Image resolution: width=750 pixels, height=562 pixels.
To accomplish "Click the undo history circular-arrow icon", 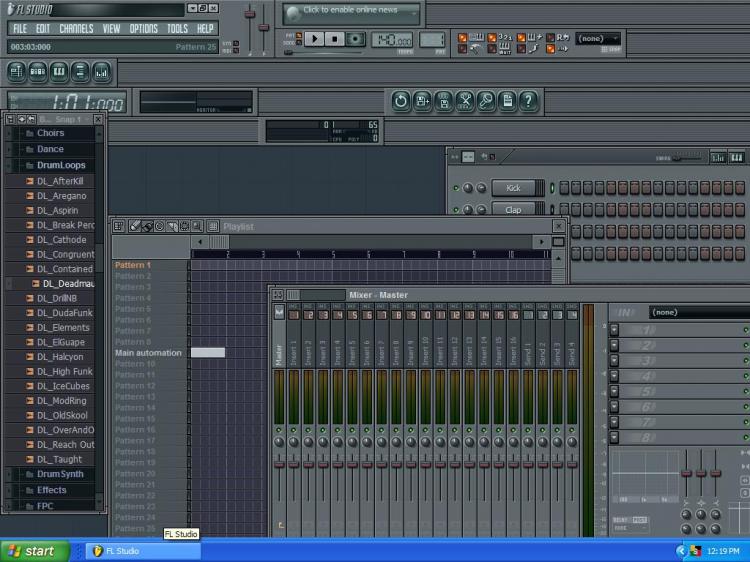I will (400, 100).
